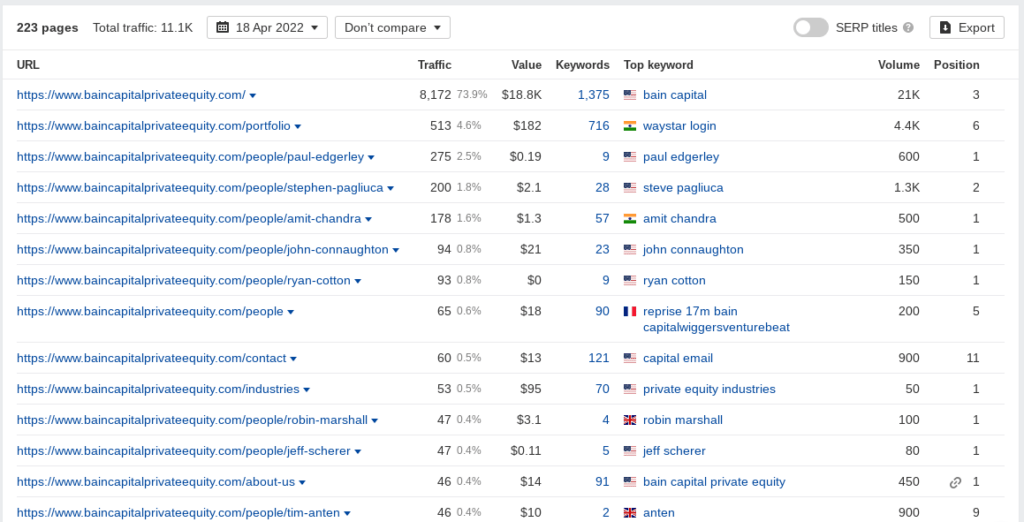Click the US flag beside 'bain capital'
Viewport: 1024px width, 522px height.
pos(630,95)
